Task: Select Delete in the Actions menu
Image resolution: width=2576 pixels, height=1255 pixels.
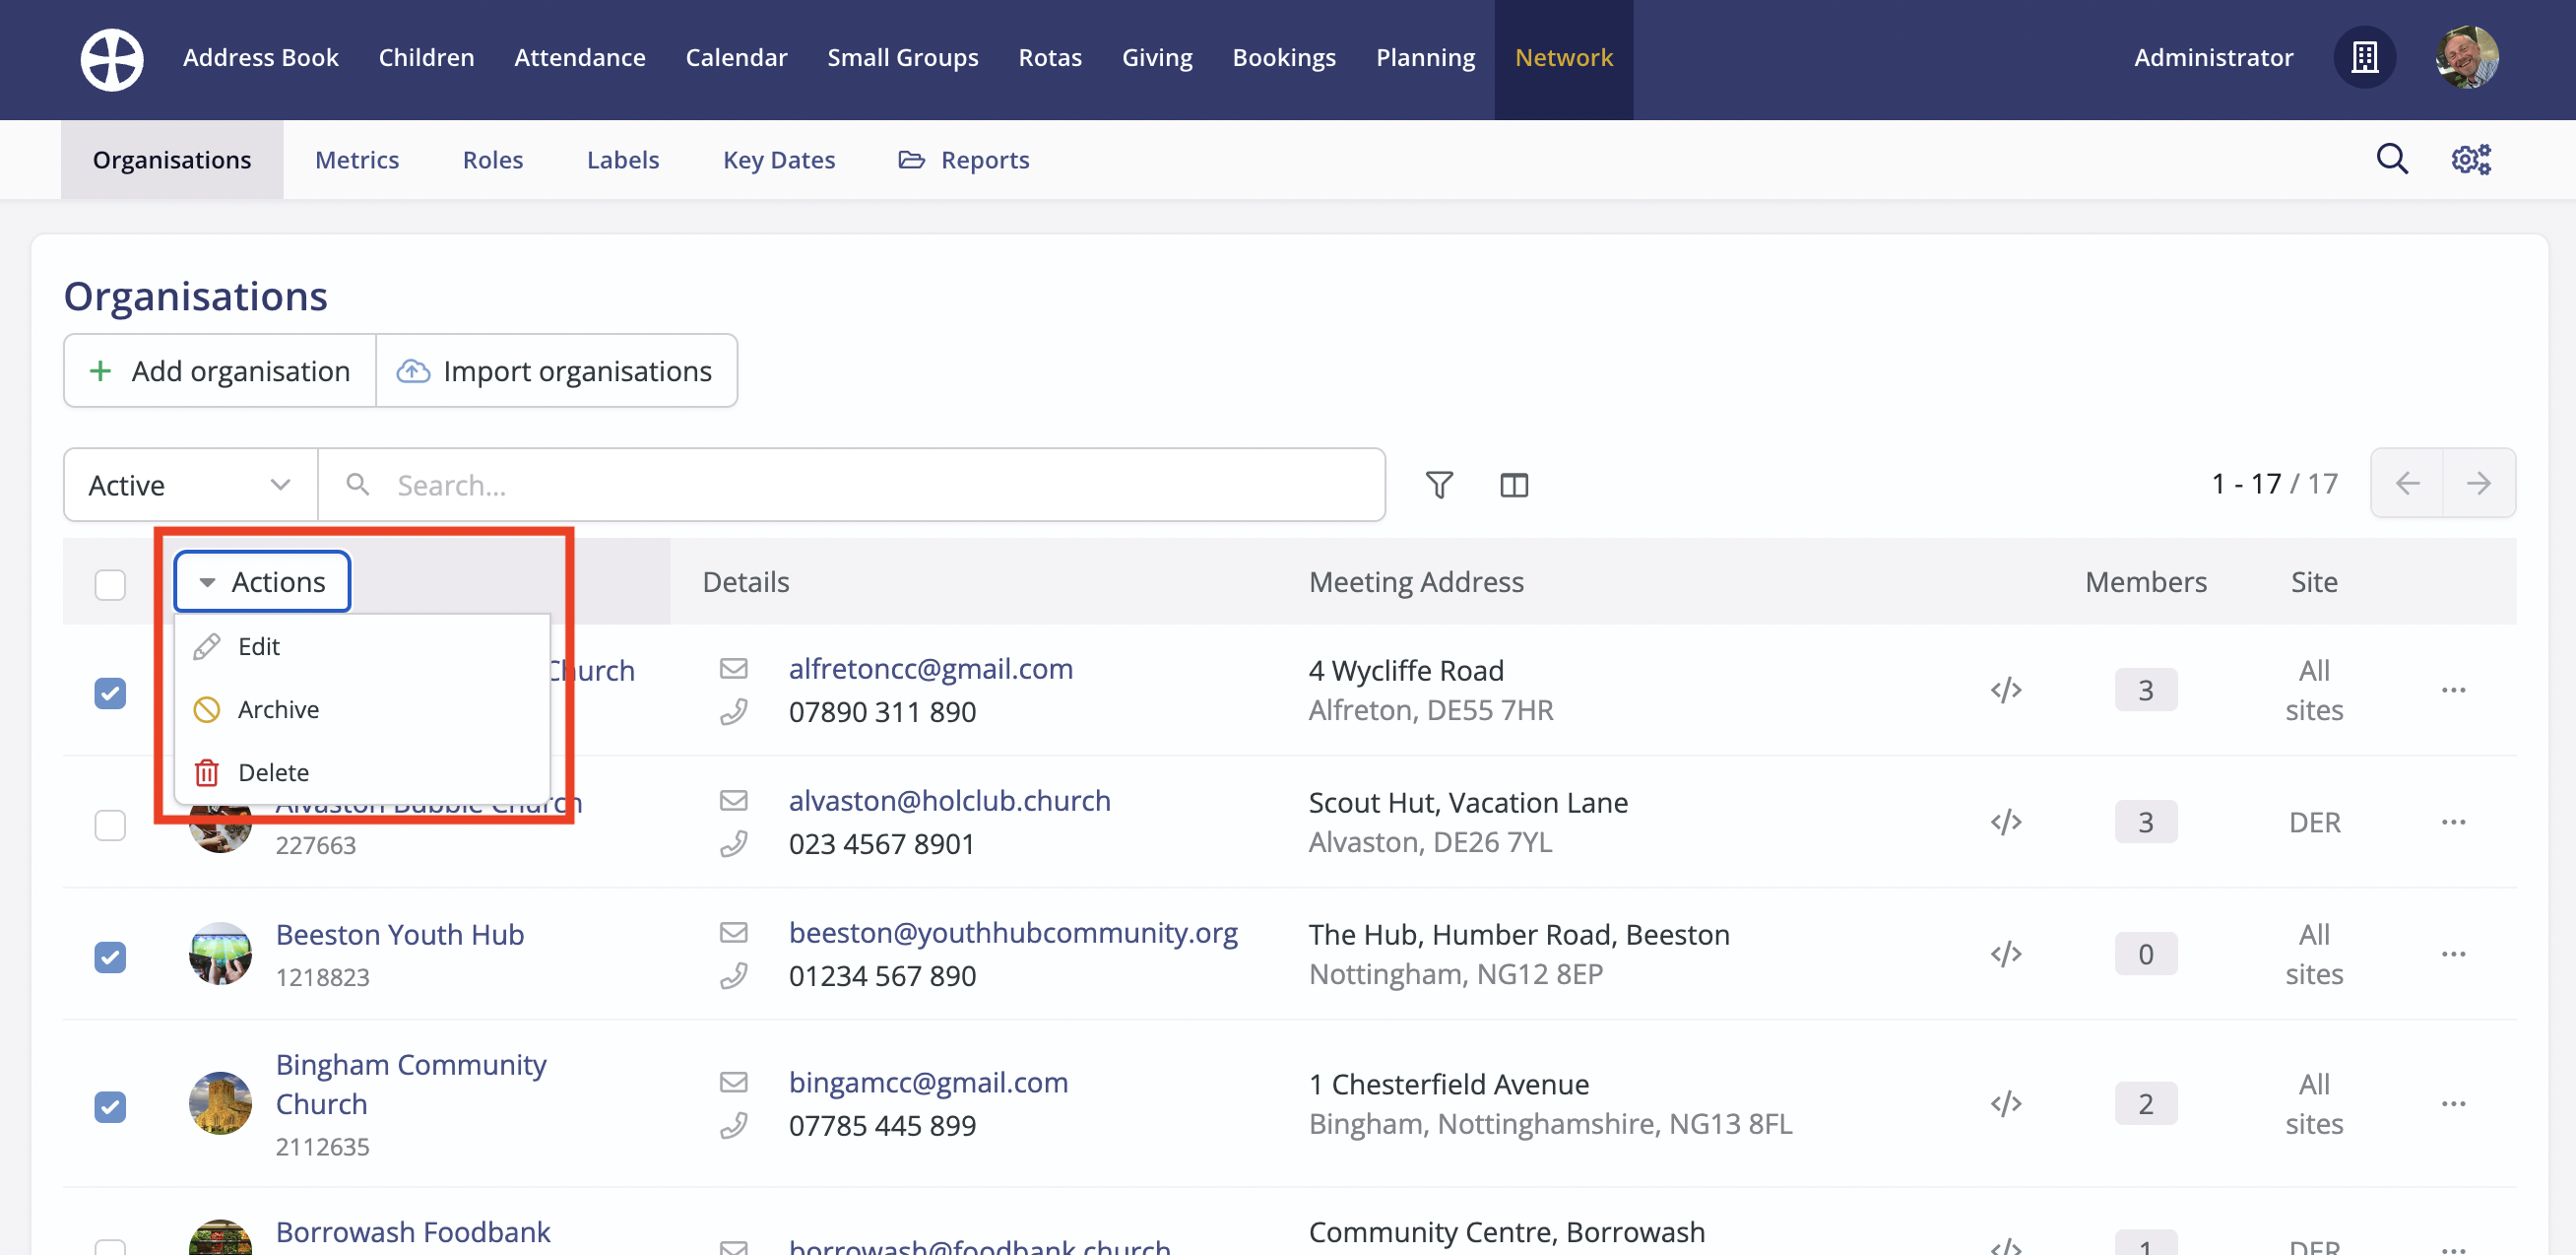Action: (x=273, y=773)
